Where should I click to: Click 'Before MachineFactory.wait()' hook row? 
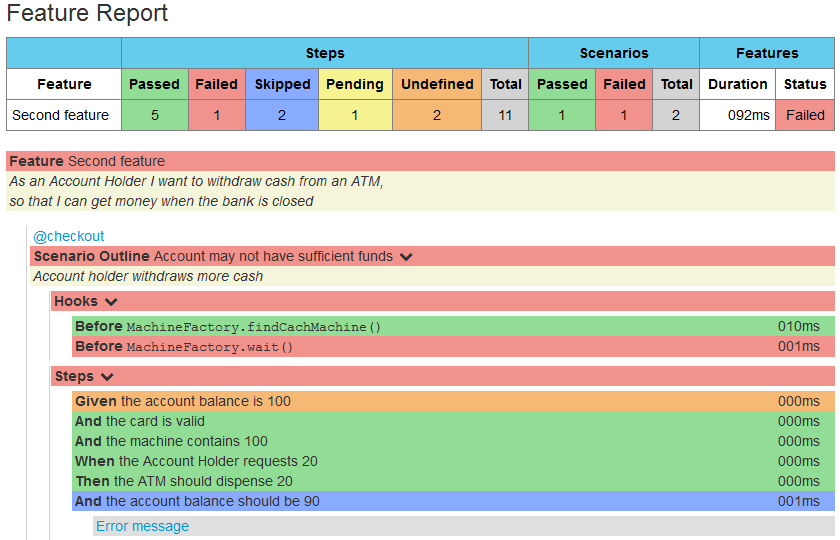453,347
